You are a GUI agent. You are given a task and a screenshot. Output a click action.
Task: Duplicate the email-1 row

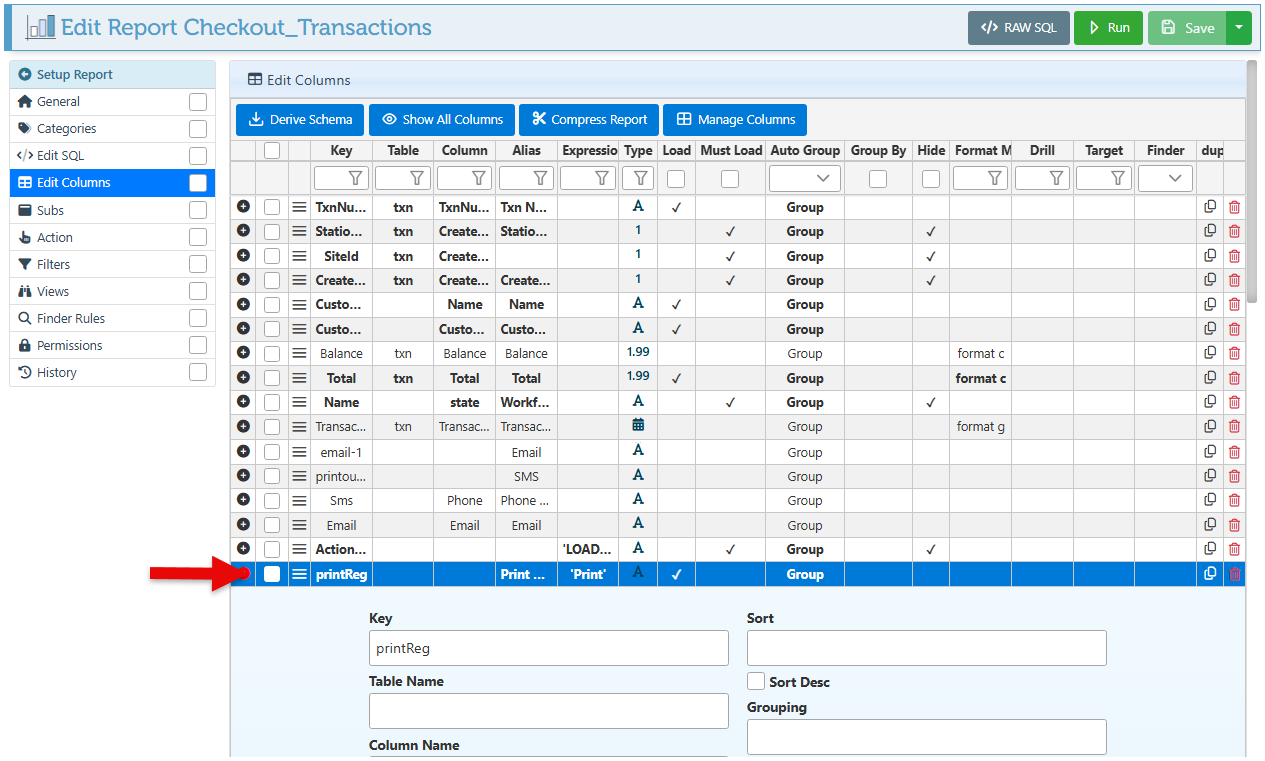pos(1210,451)
